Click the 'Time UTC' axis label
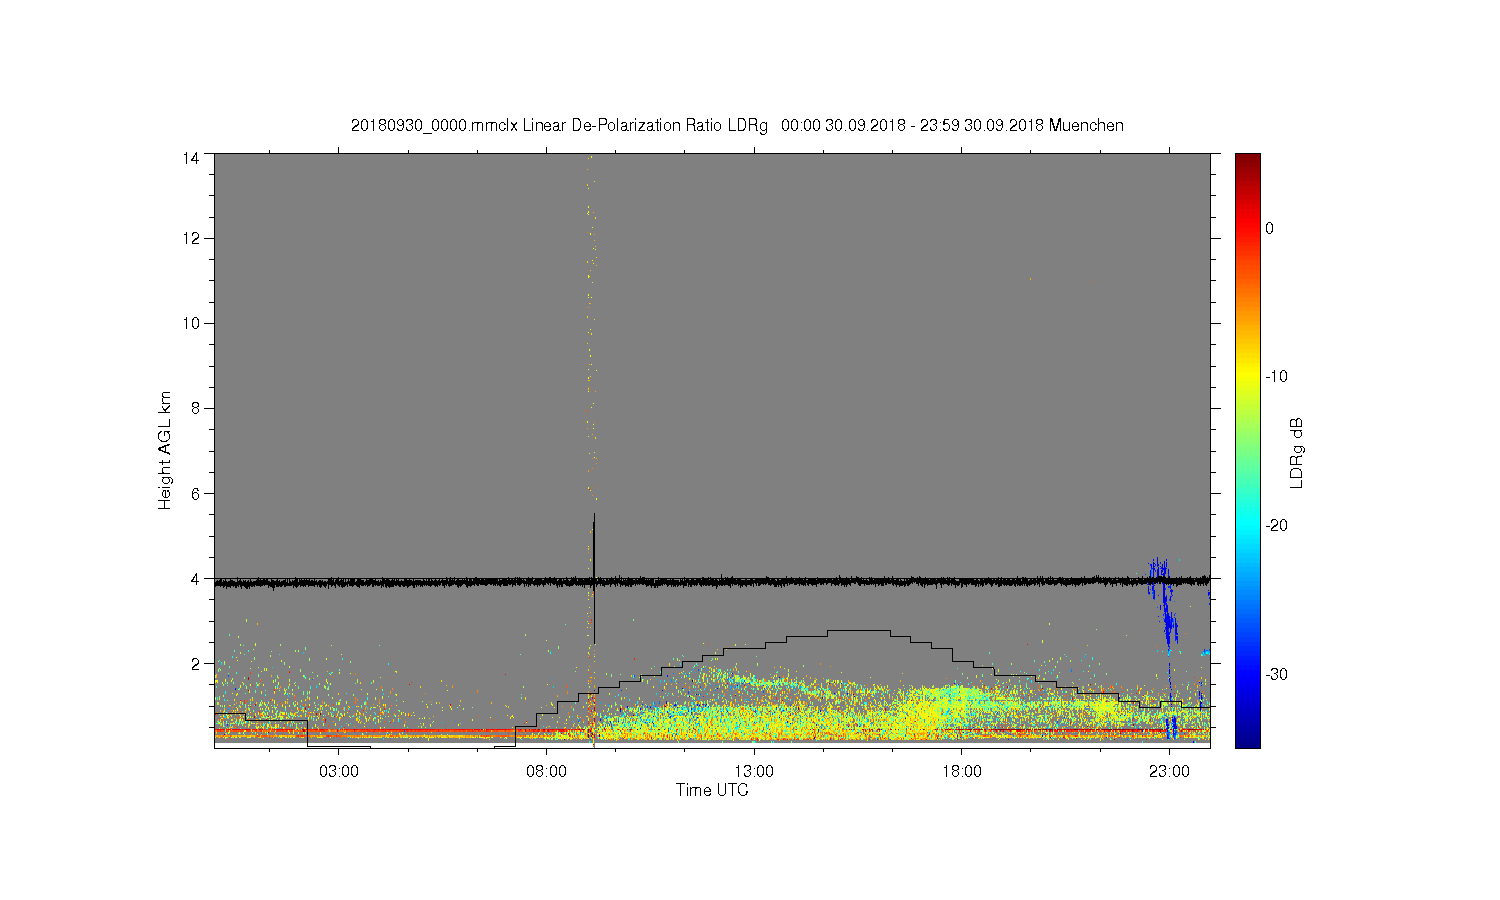The height and width of the screenshot is (900, 1500). tap(712, 790)
